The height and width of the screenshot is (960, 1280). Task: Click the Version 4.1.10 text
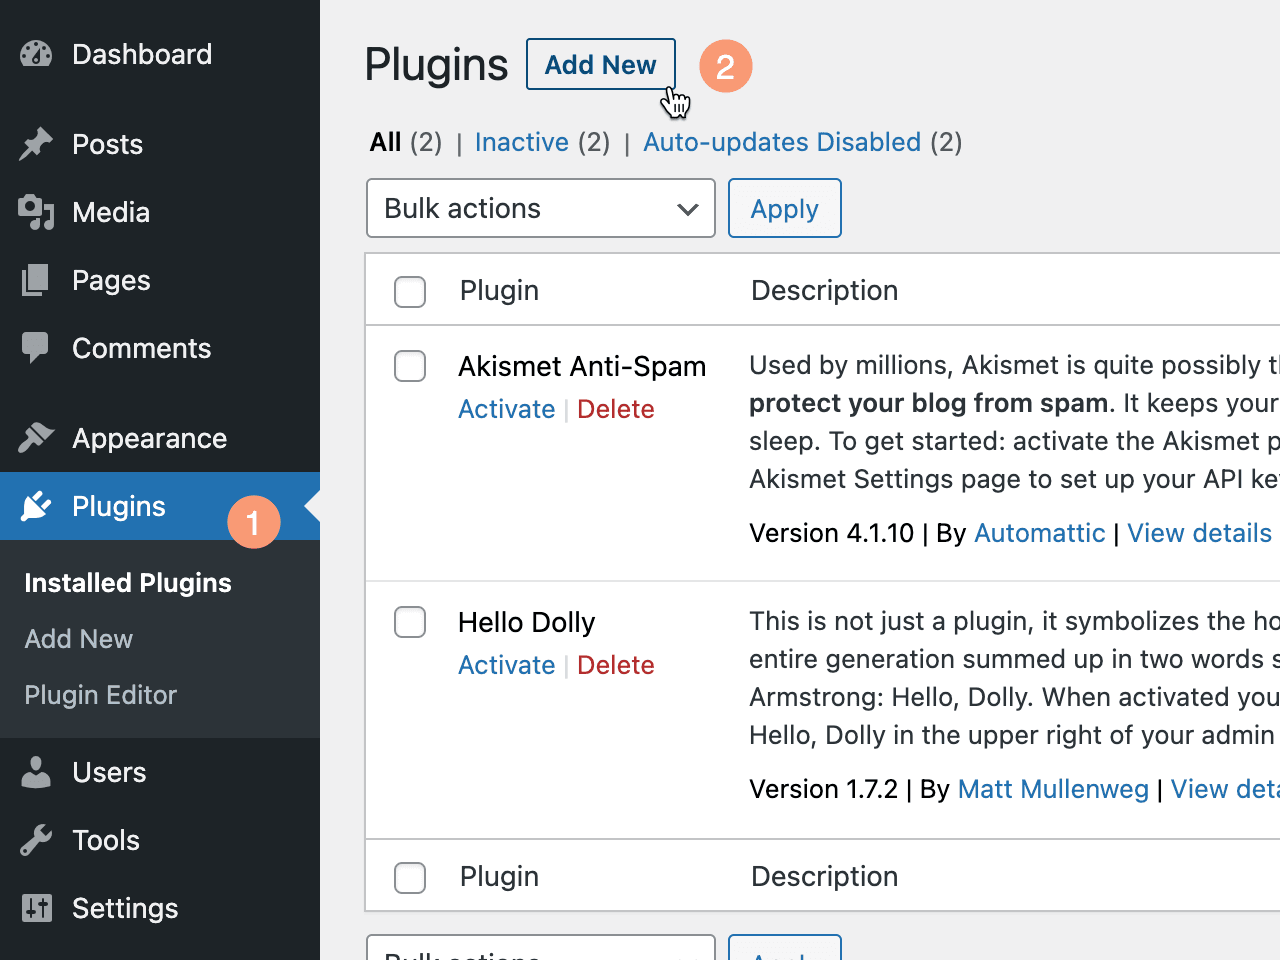pos(832,533)
